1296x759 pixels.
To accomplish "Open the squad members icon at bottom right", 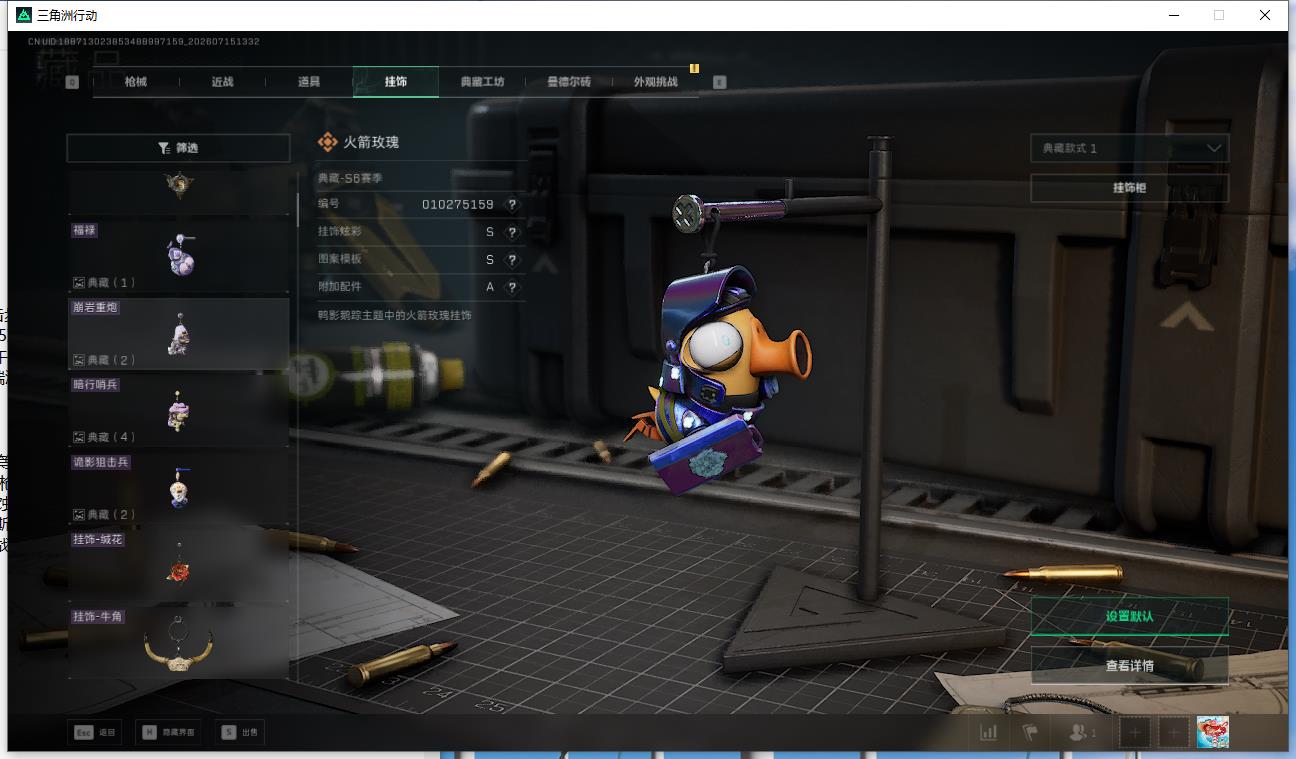I will coord(1083,732).
